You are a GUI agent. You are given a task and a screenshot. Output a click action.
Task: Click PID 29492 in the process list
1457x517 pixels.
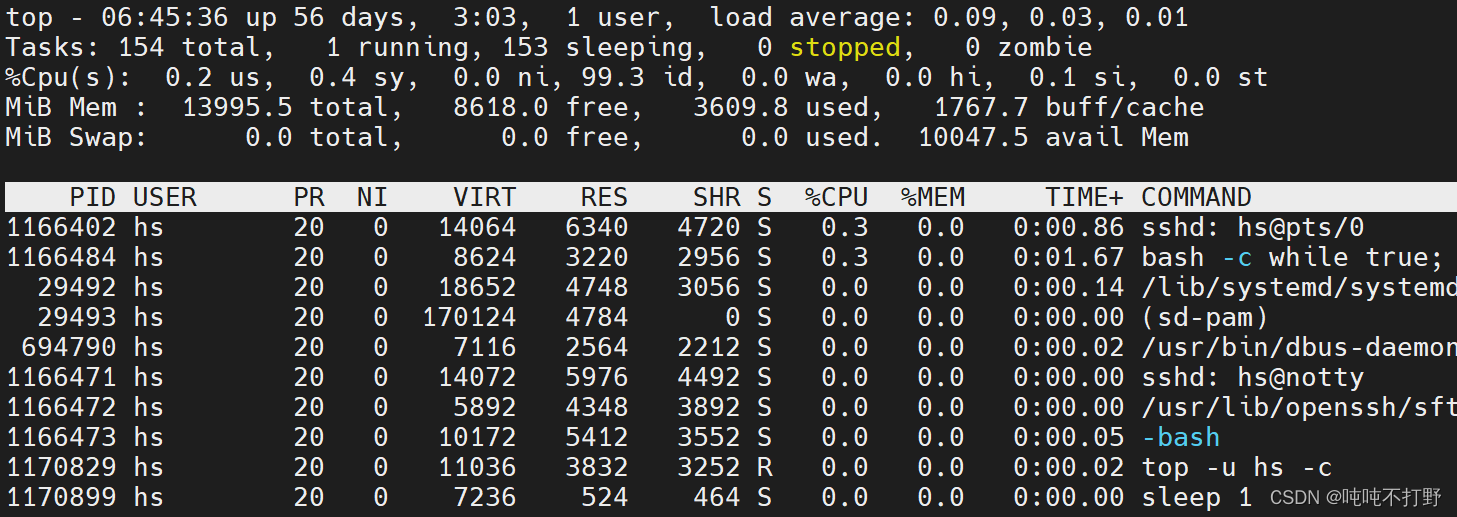click(77, 287)
